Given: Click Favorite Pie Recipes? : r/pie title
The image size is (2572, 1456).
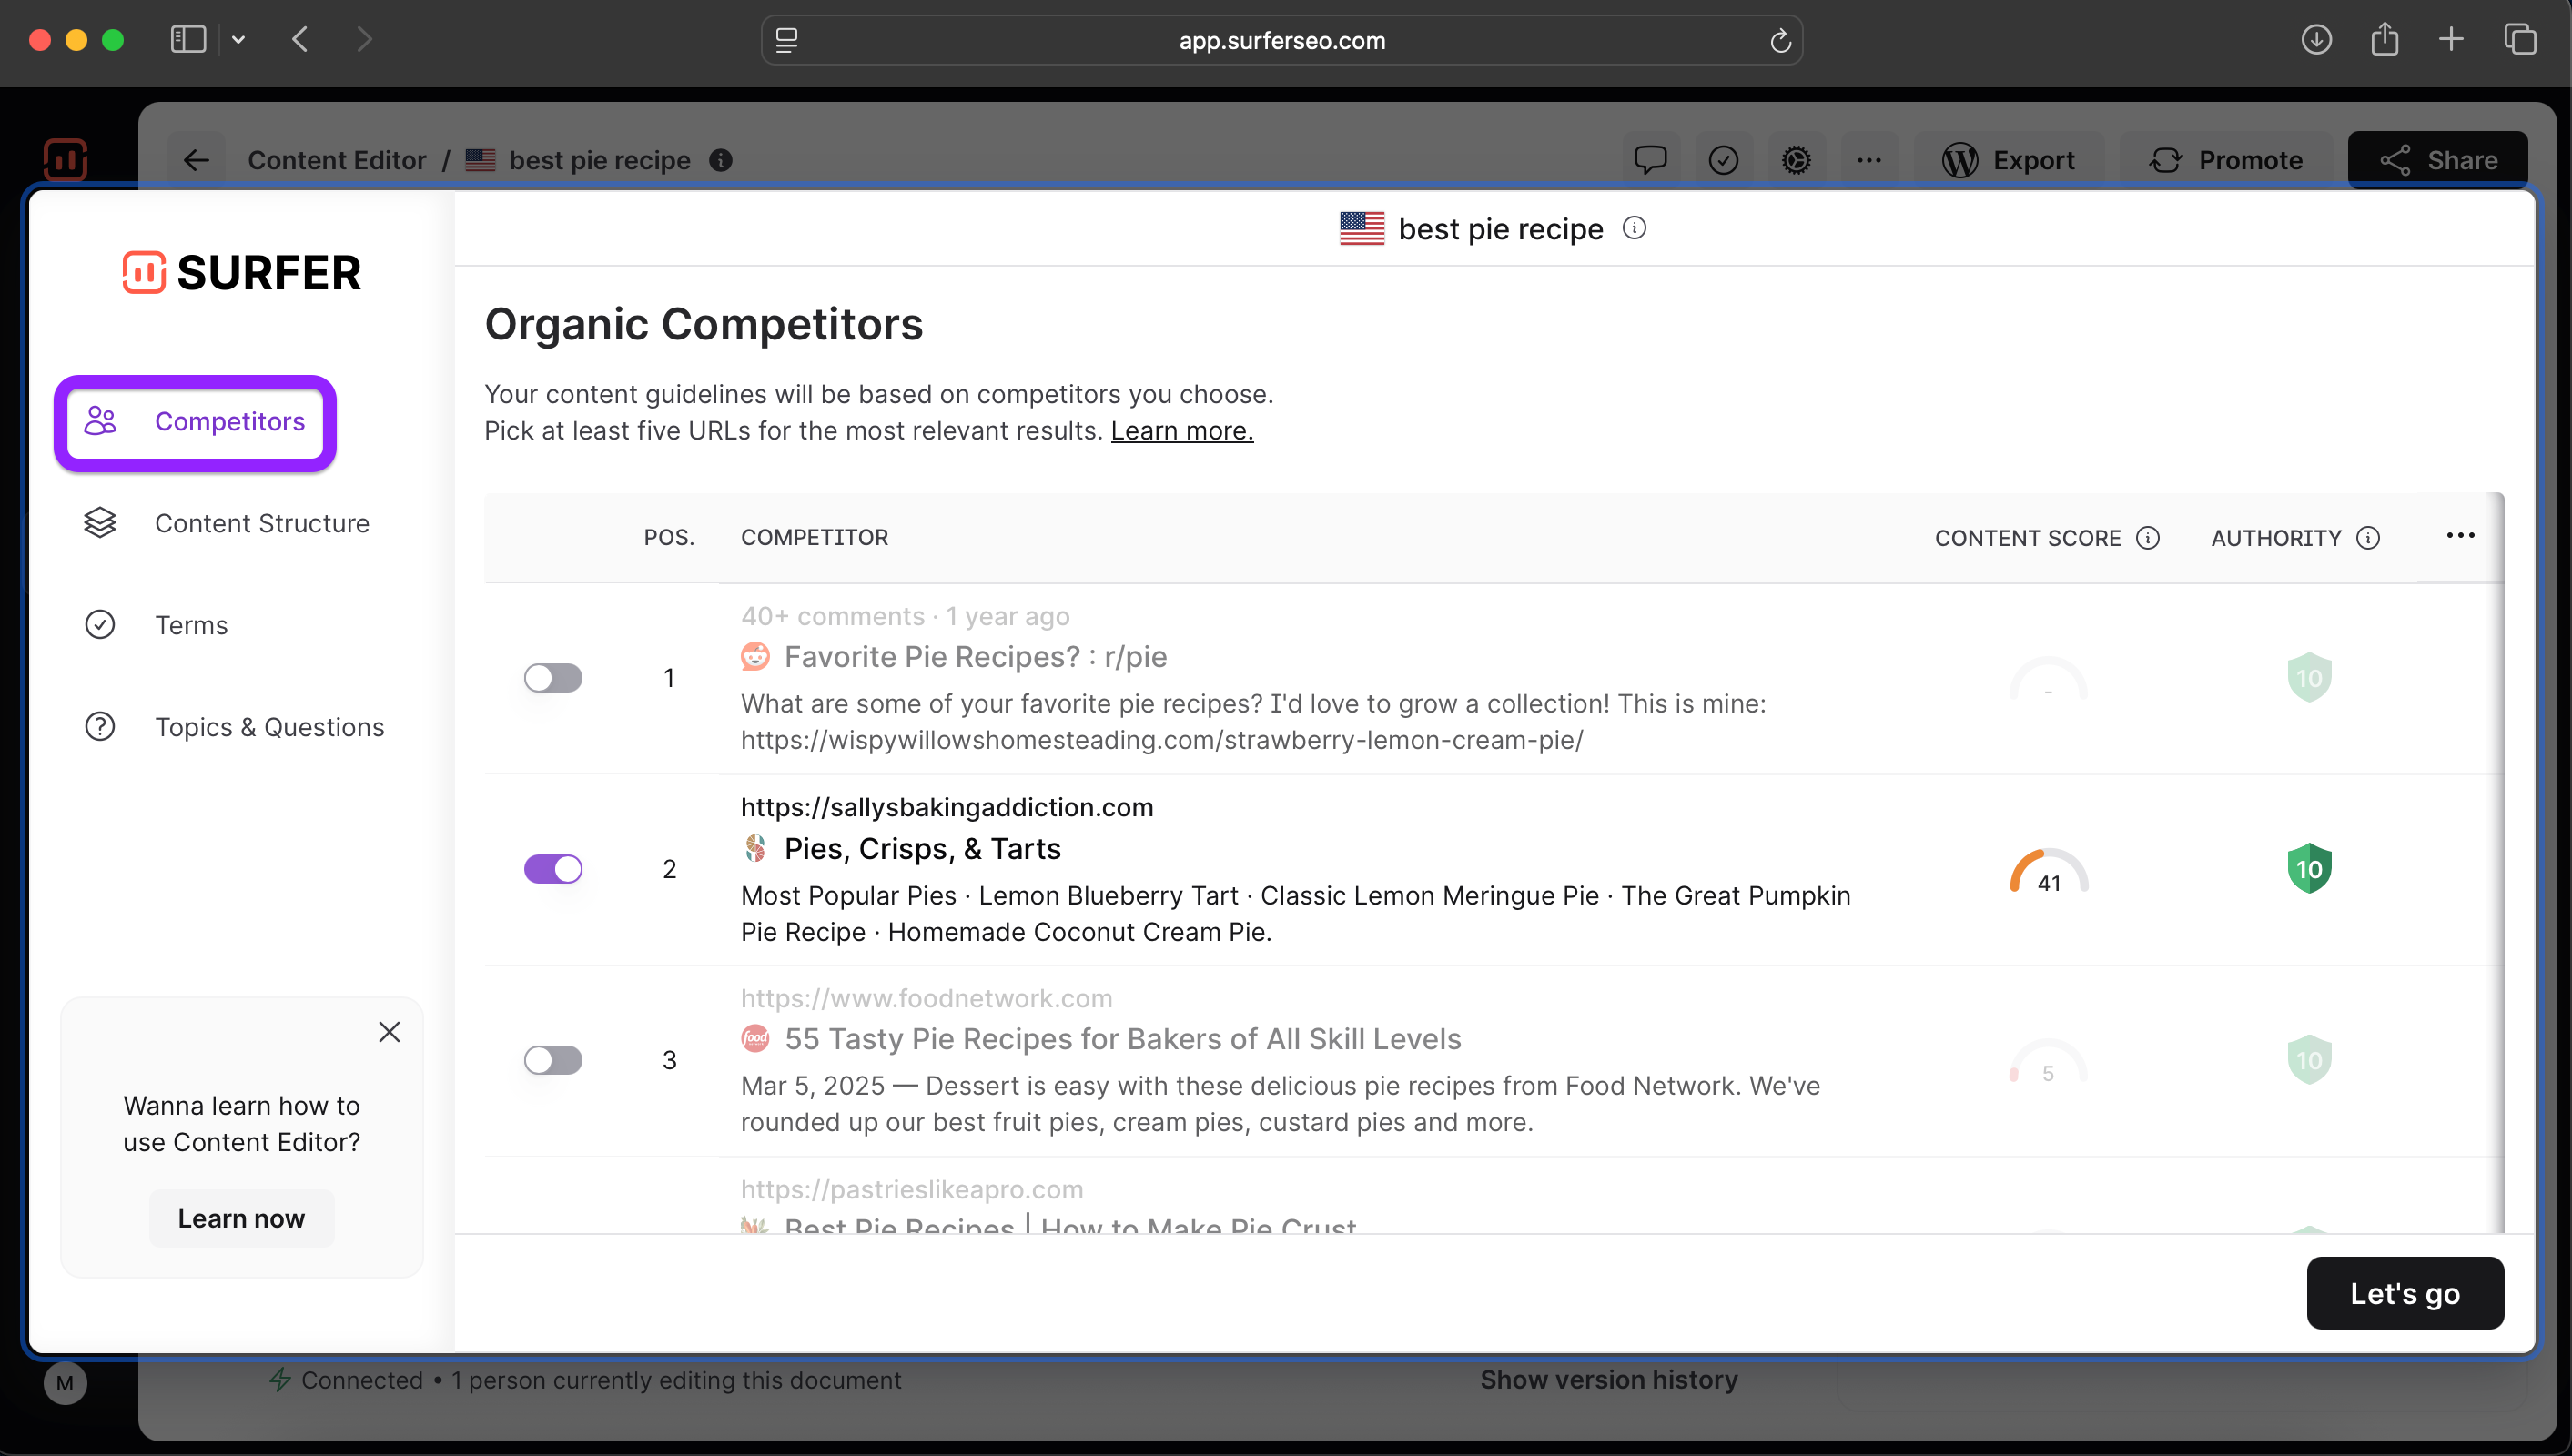Looking at the screenshot, I should pyautogui.click(x=975, y=657).
